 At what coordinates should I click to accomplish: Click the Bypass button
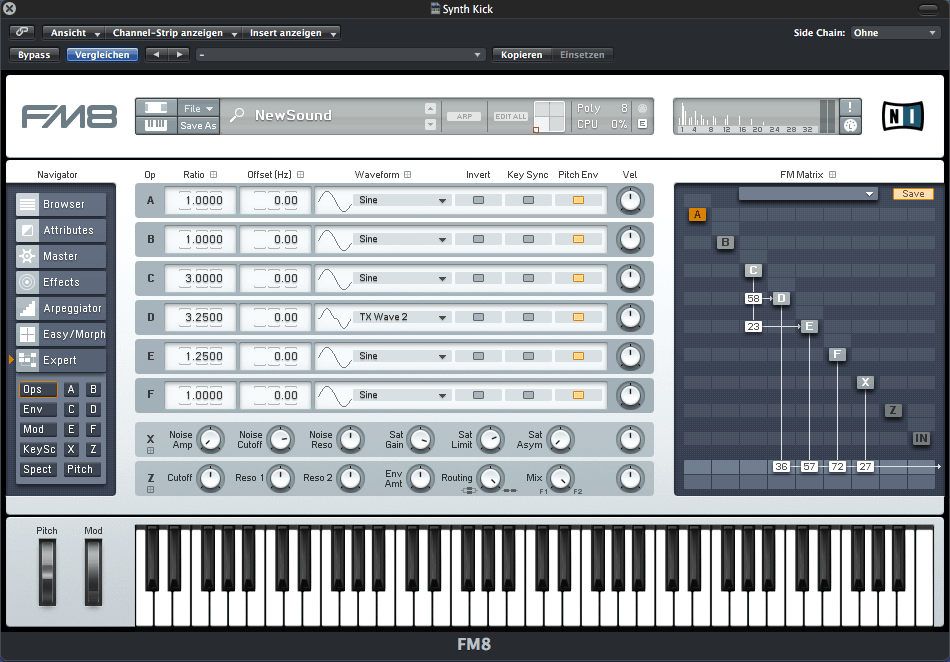(34, 55)
